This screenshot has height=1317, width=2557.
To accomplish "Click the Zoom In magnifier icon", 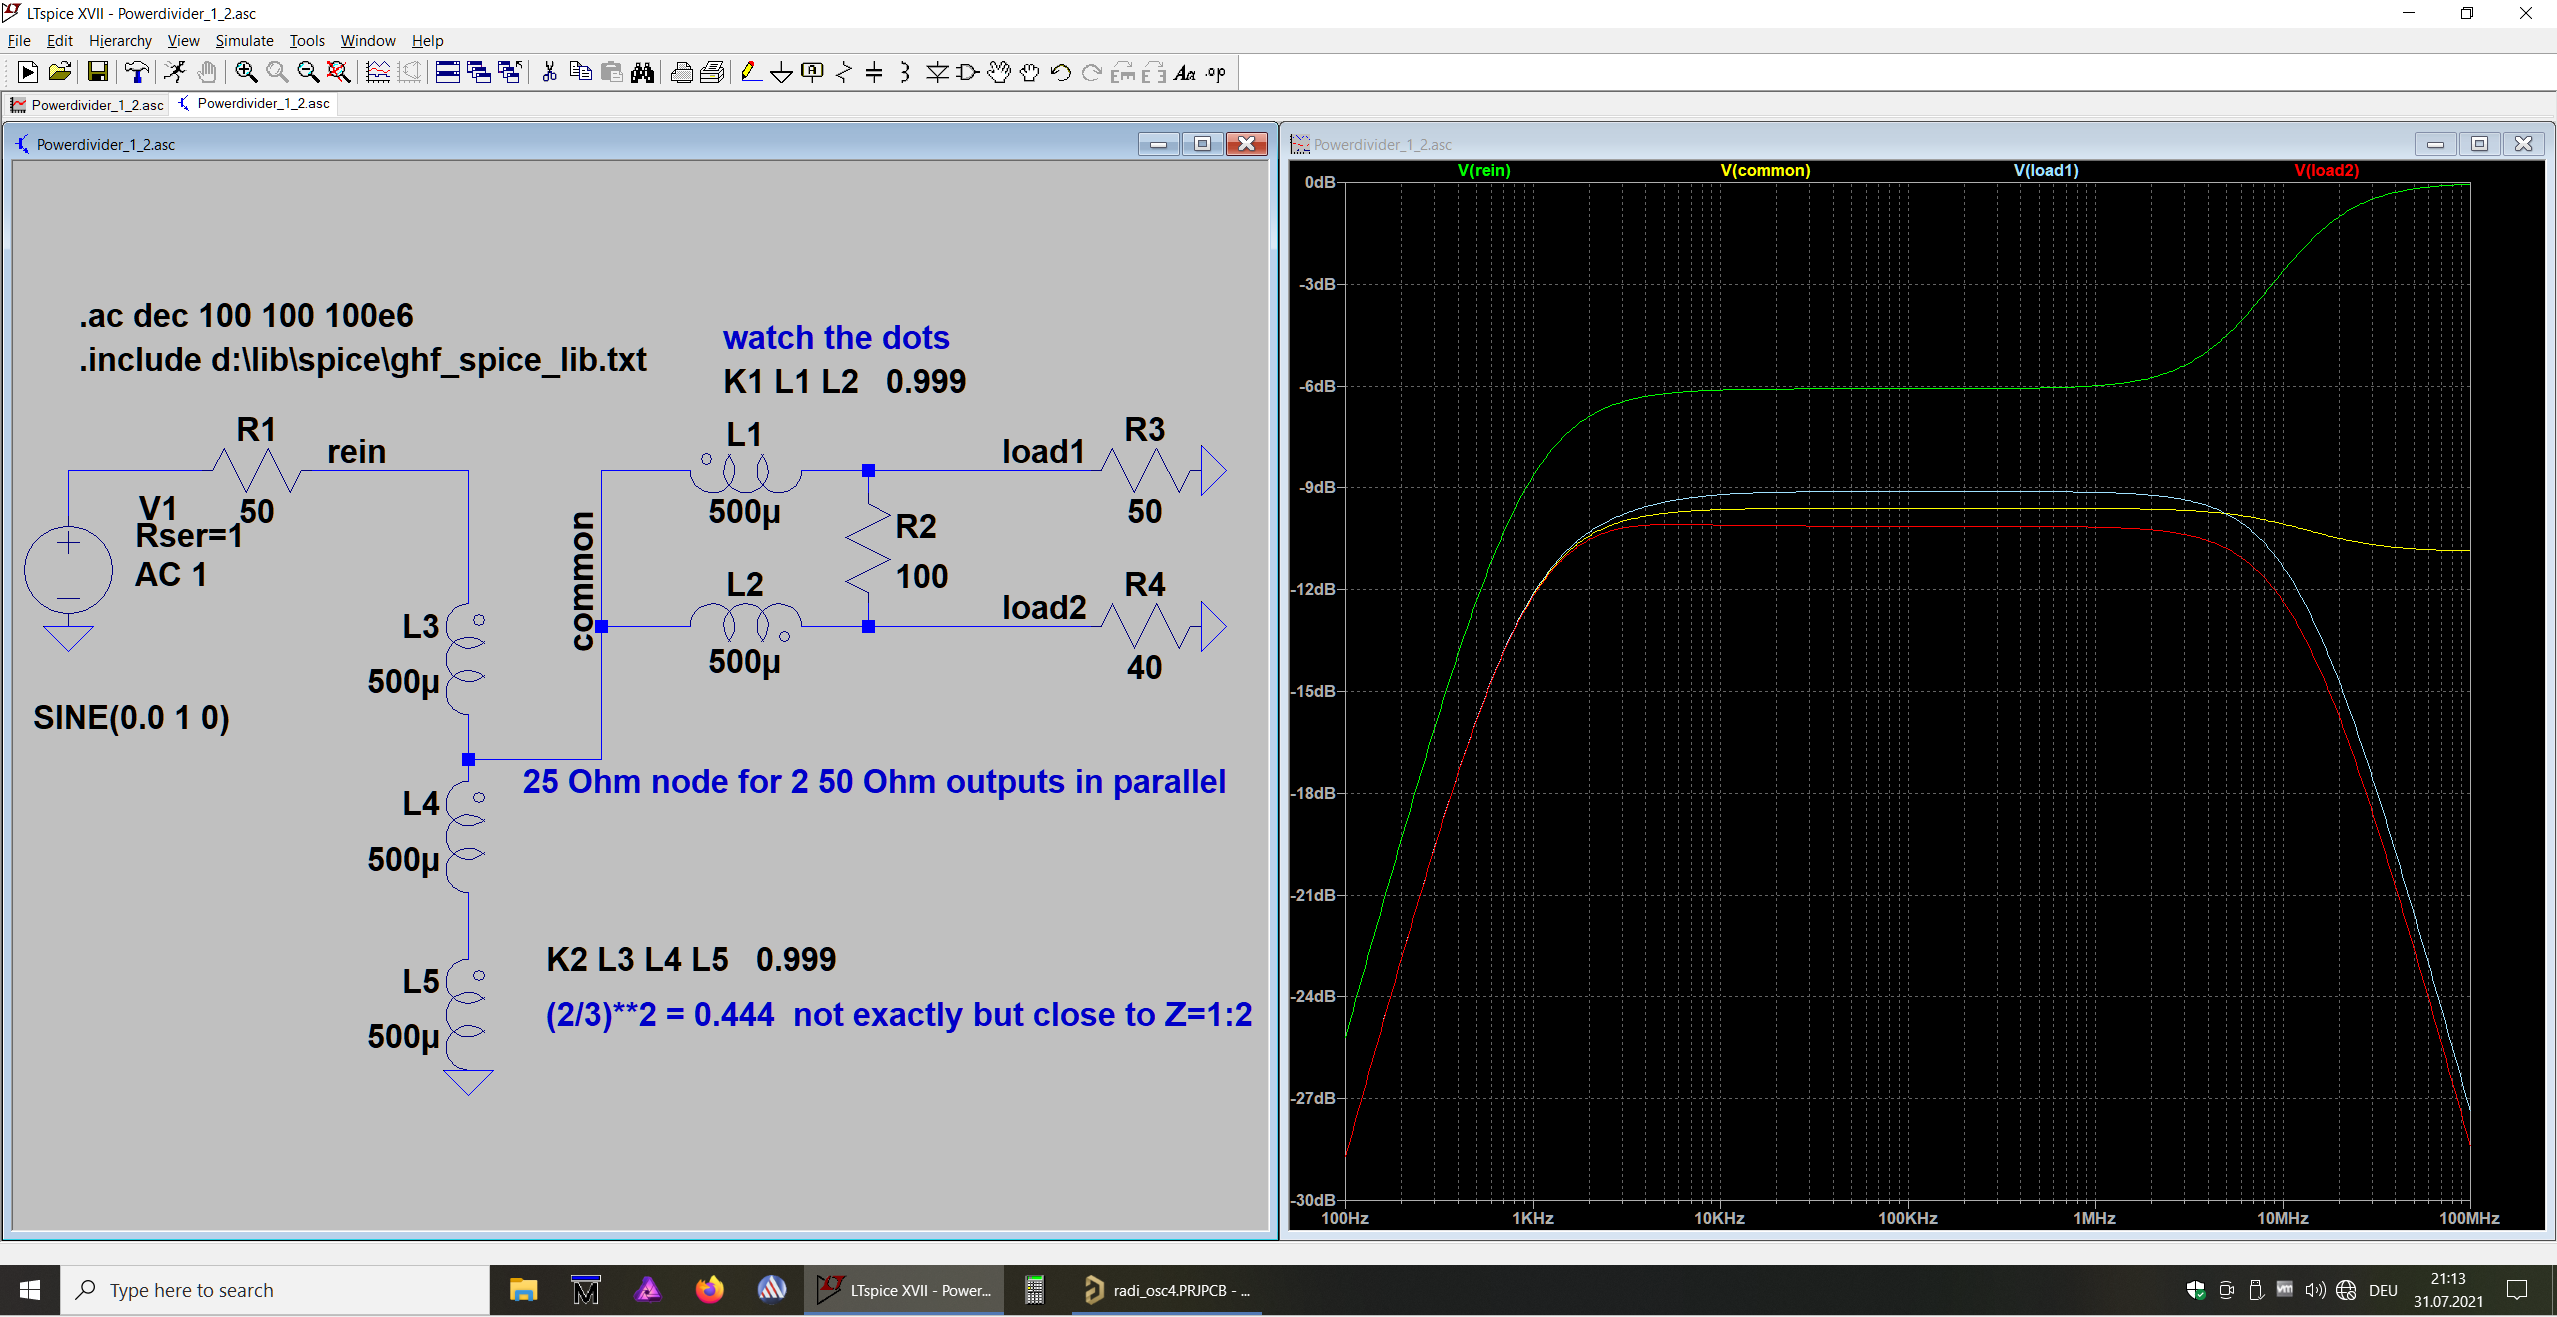I will [x=246, y=72].
